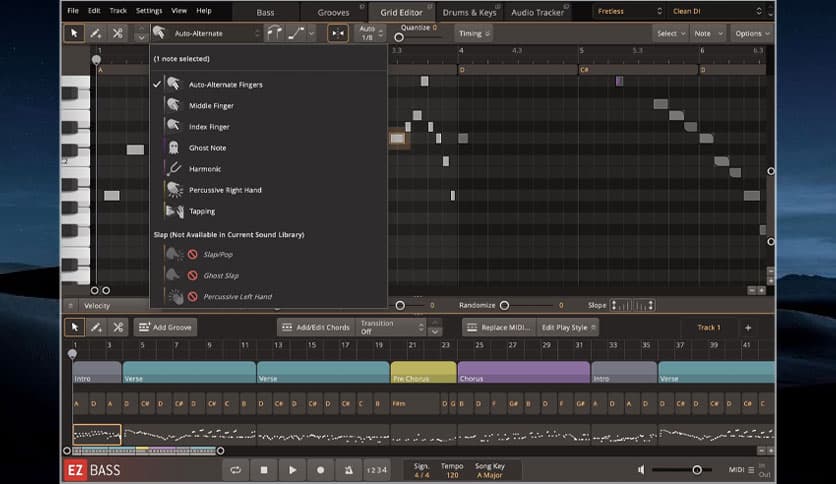836x484 pixels.
Task: Click the Replace MIDI button
Action: point(499,327)
